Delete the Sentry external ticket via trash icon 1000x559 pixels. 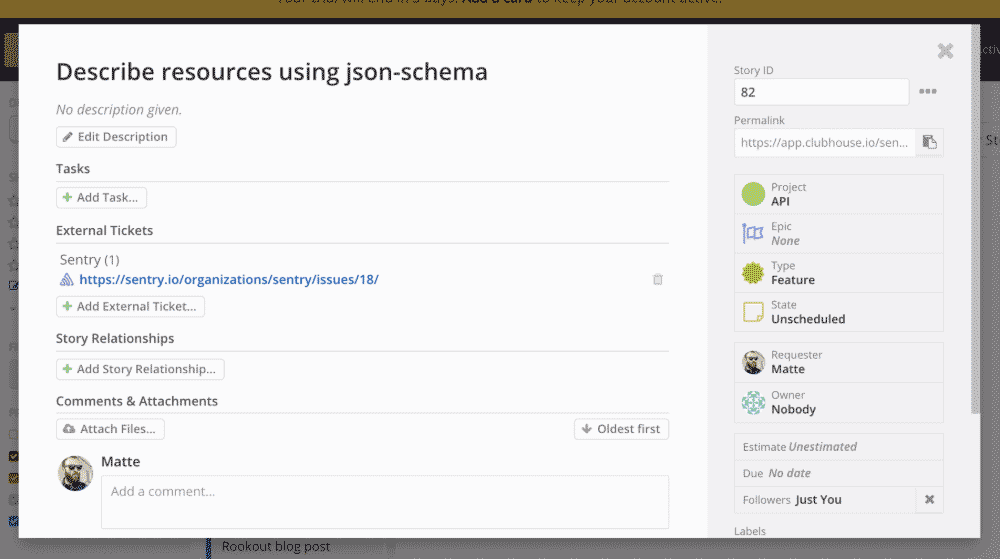coord(657,280)
